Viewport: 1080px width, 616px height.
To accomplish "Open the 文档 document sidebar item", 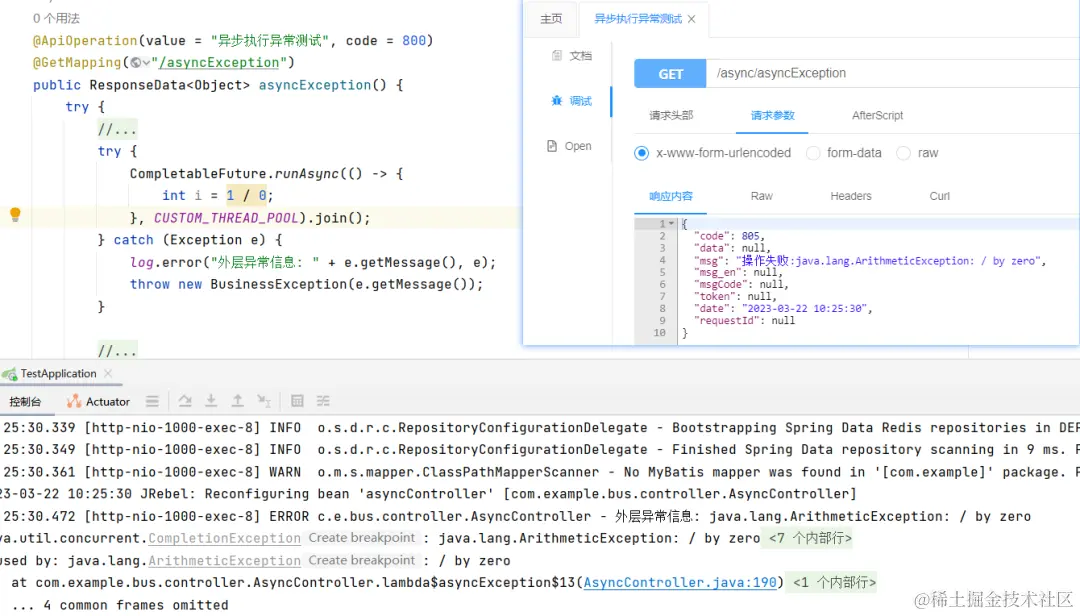I will tap(572, 56).
